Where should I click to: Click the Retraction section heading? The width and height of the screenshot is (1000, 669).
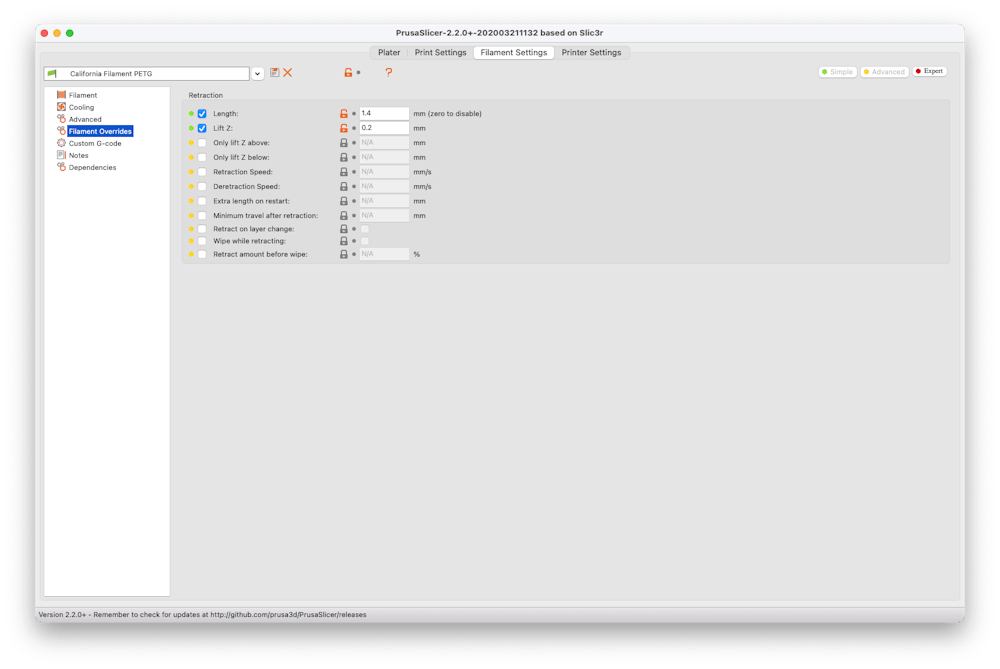[205, 95]
